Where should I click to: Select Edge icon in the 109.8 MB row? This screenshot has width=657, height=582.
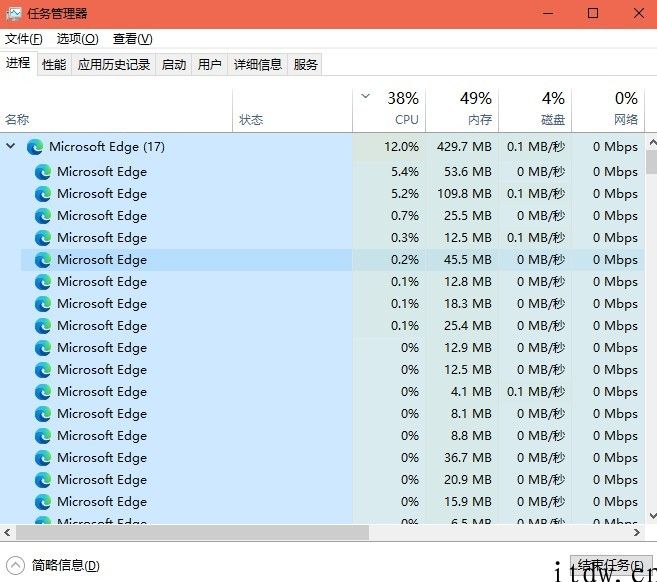click(x=43, y=194)
